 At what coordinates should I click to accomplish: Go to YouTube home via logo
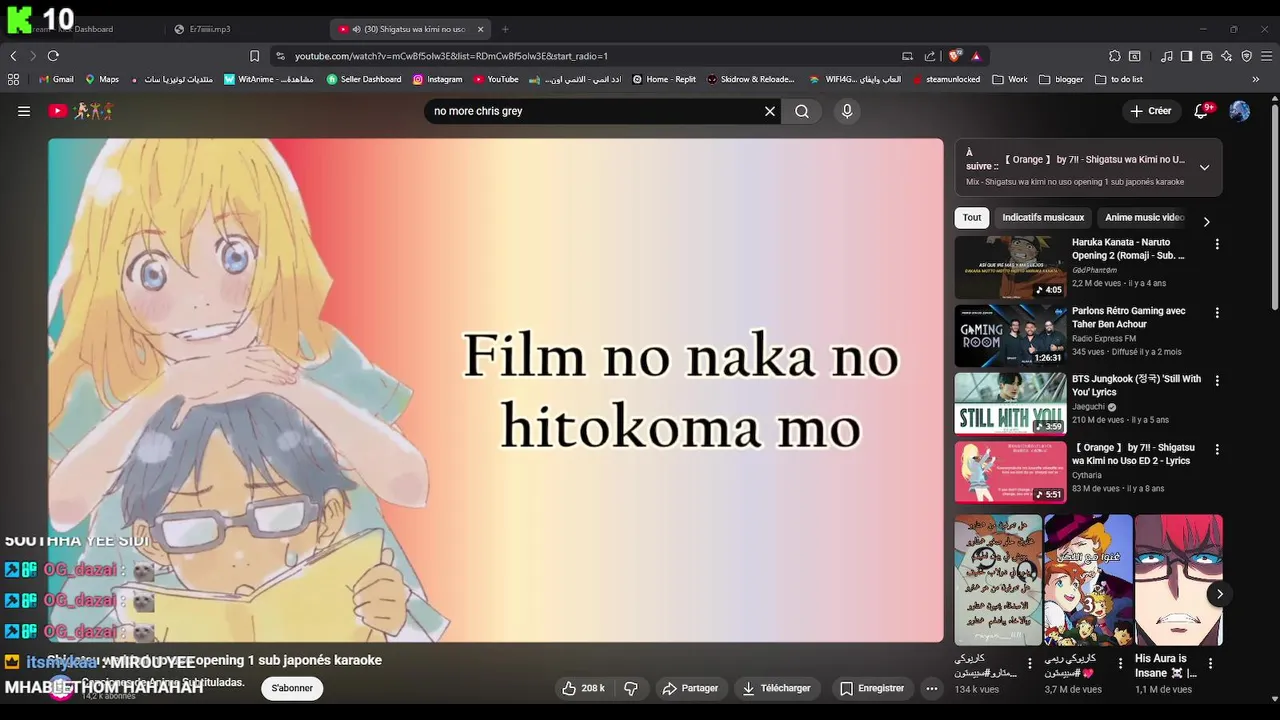tap(81, 111)
